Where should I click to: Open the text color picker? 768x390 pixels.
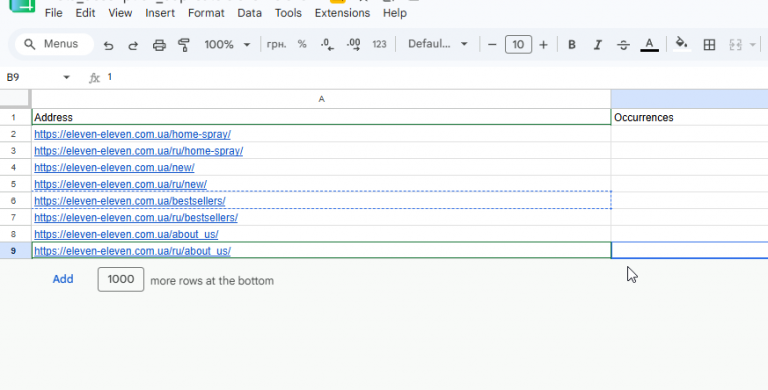pos(649,45)
